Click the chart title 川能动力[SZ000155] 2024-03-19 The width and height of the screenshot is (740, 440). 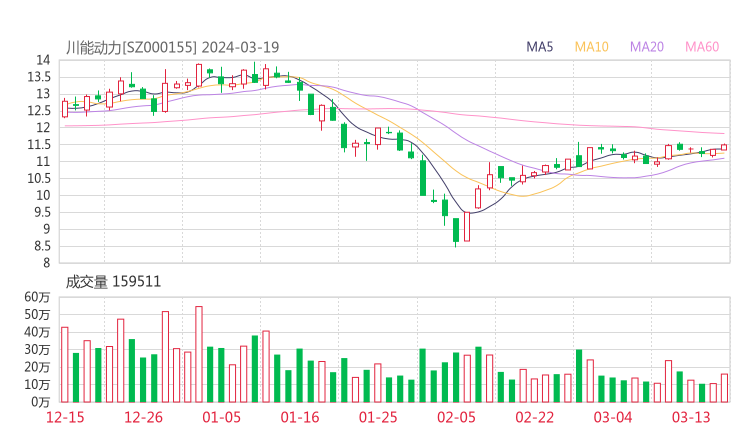[x=172, y=47]
